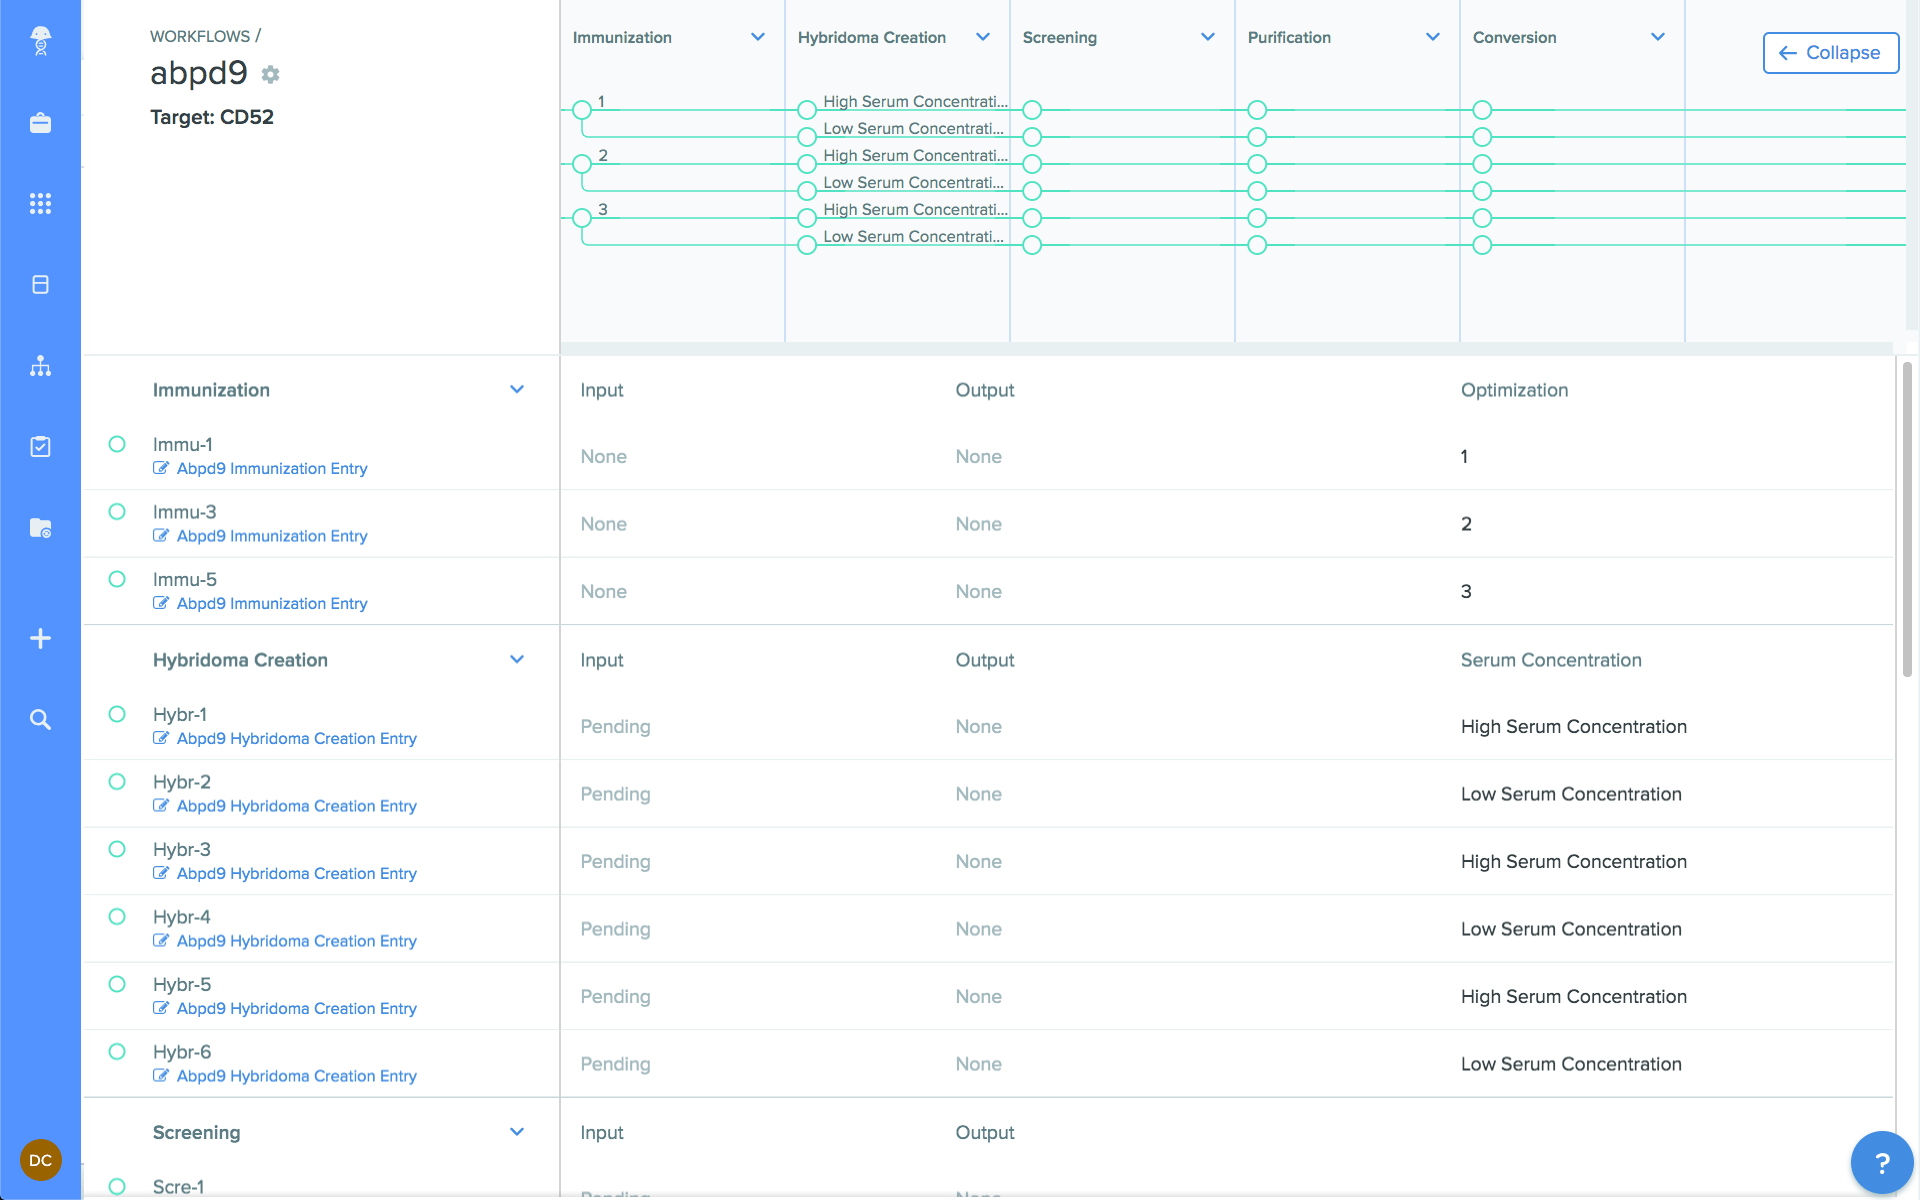Image resolution: width=1920 pixels, height=1200 pixels.
Task: Expand the Screening section chevron
Action: (x=517, y=1132)
